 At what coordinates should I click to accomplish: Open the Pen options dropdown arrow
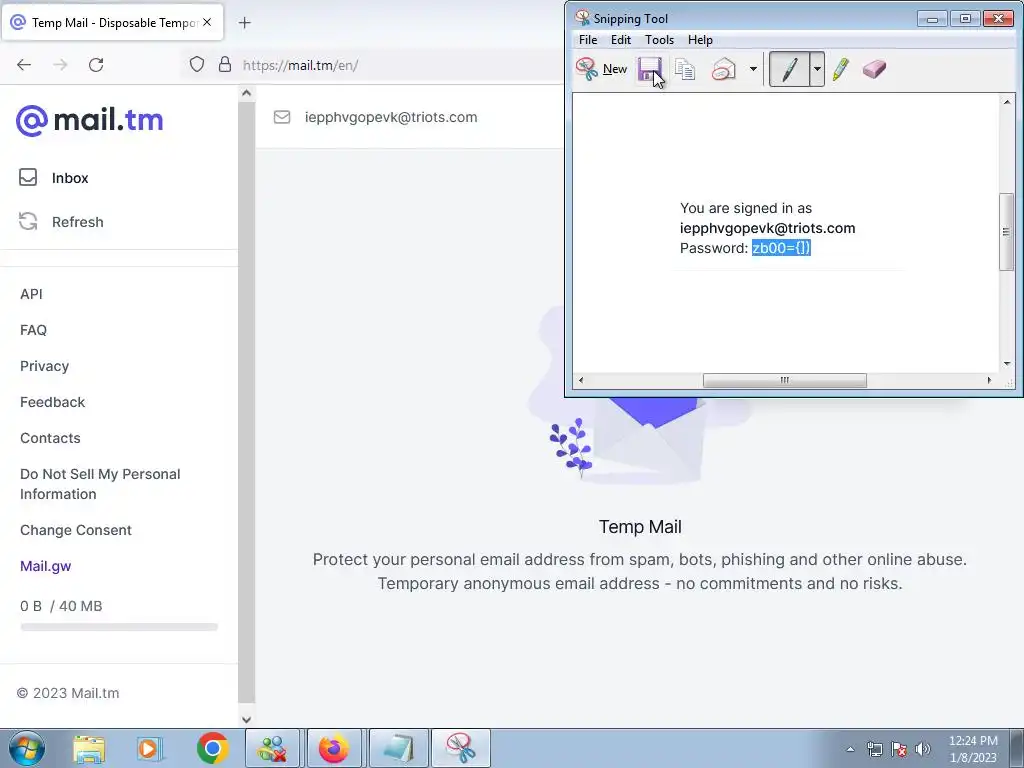[x=817, y=69]
